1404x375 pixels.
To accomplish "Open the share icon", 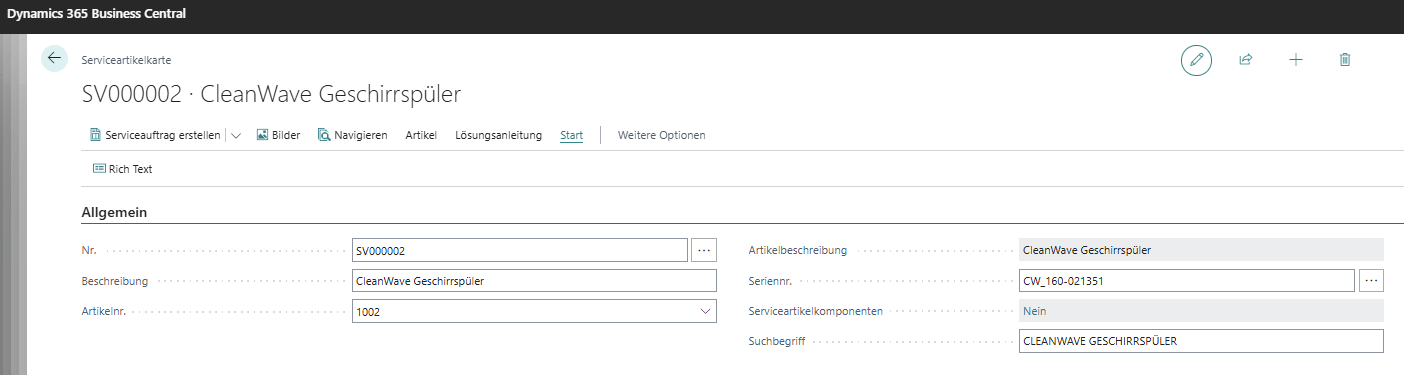I will tap(1246, 60).
